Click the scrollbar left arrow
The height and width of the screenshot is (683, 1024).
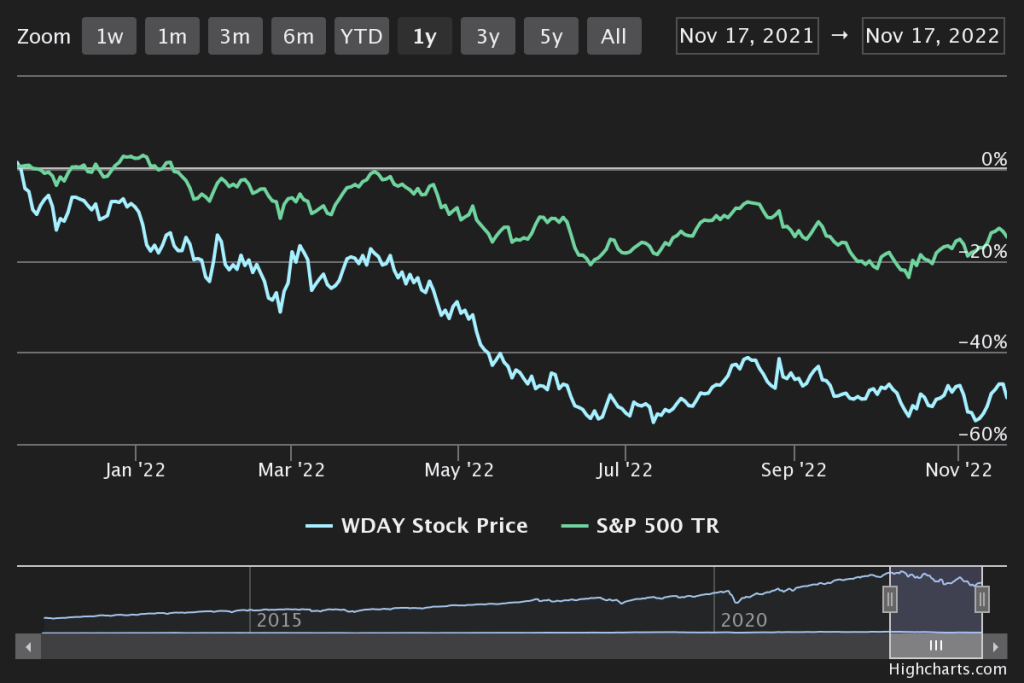[x=29, y=646]
